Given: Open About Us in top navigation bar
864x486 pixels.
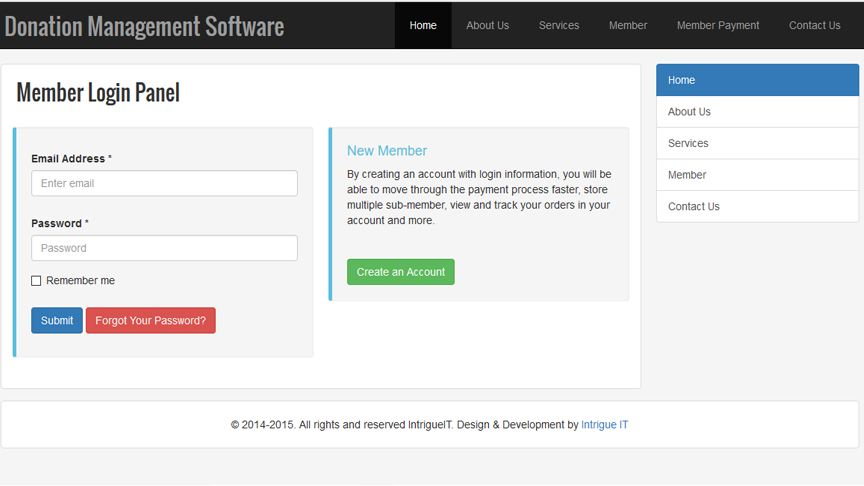Looking at the screenshot, I should [x=487, y=25].
